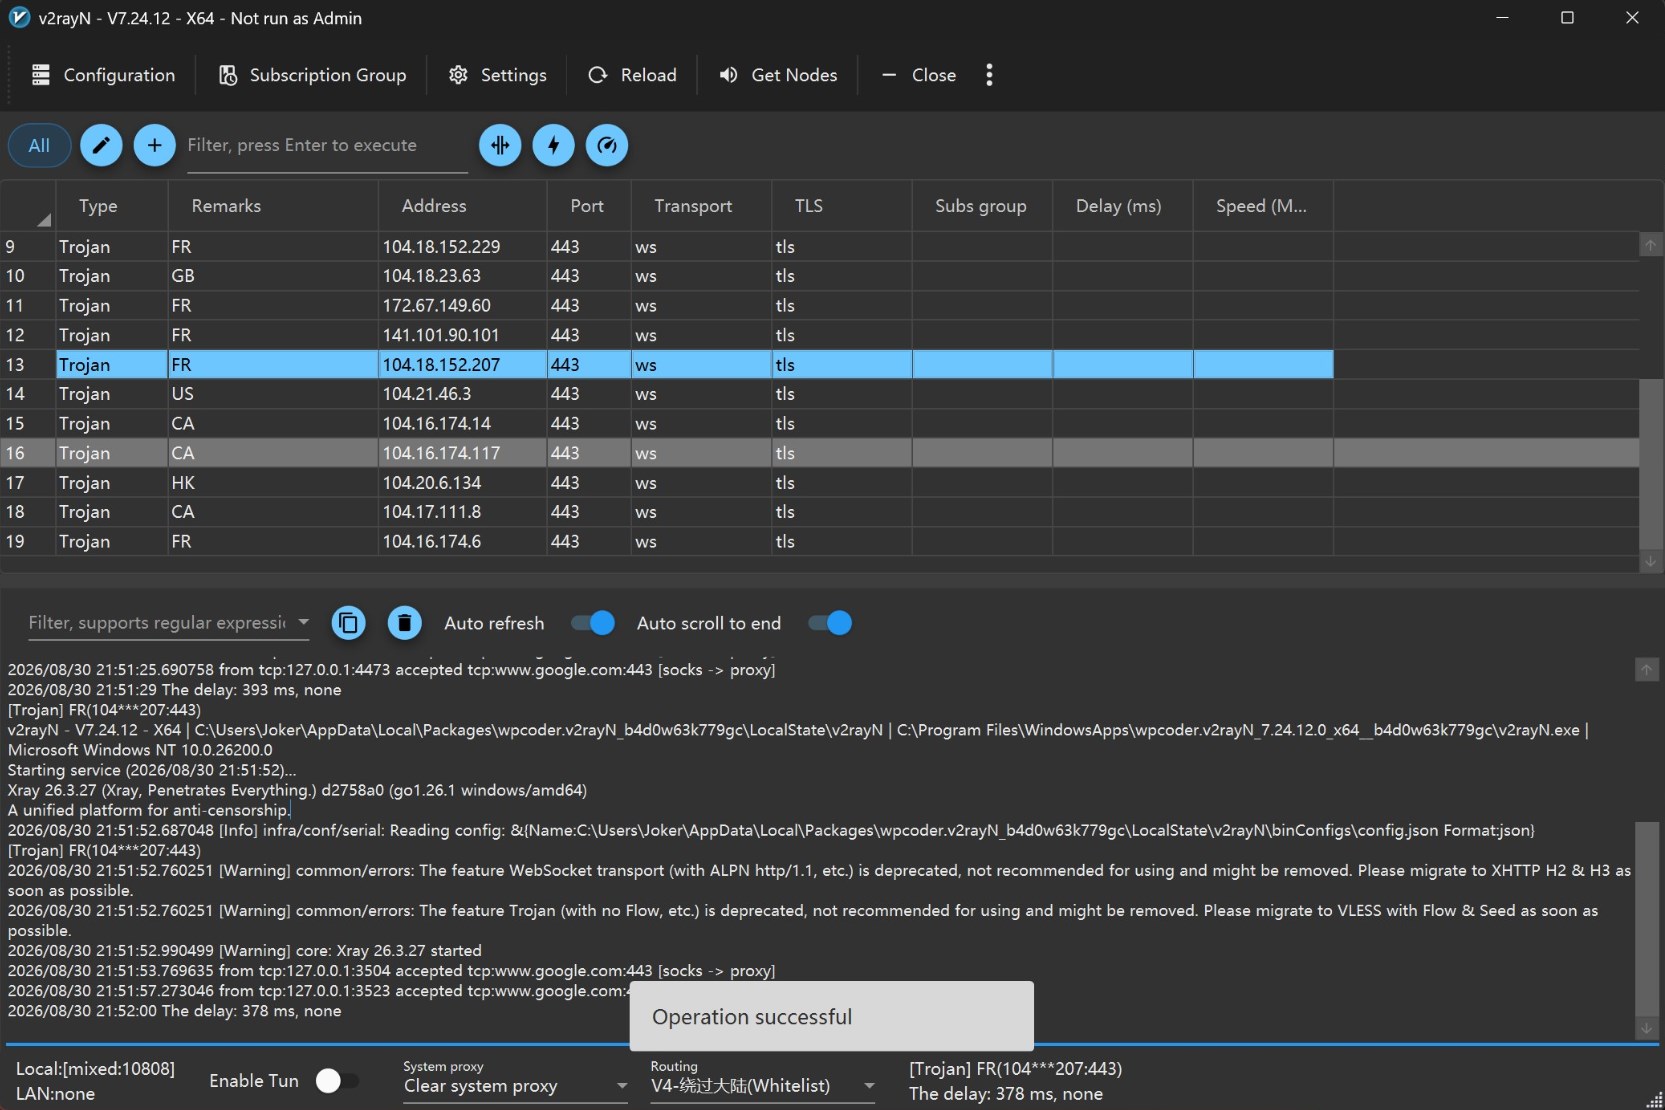Click the speedometer speed test icon
Screen dimensions: 1665x1110
tap(607, 145)
